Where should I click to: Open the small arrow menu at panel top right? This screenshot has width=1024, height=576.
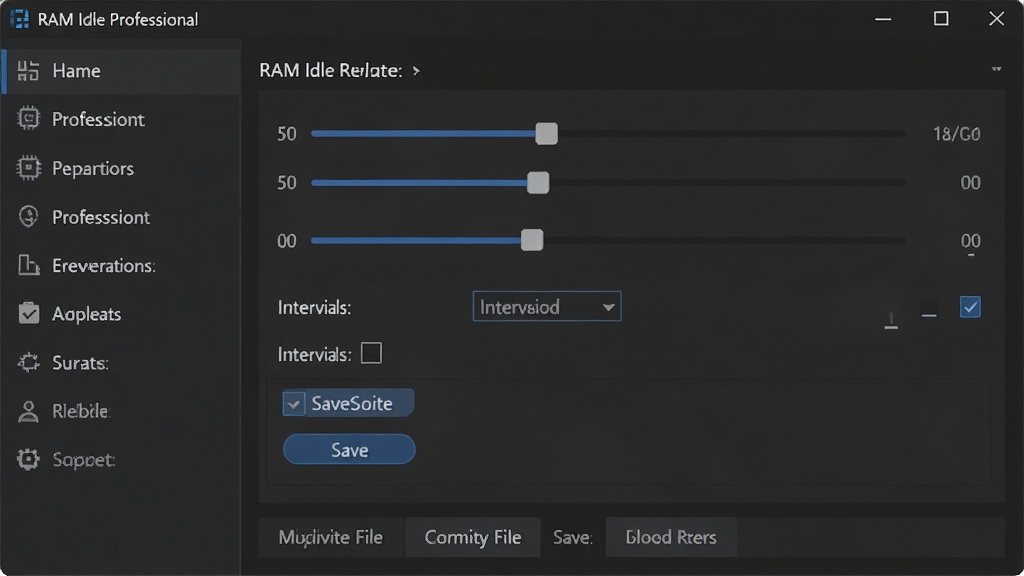click(997, 69)
